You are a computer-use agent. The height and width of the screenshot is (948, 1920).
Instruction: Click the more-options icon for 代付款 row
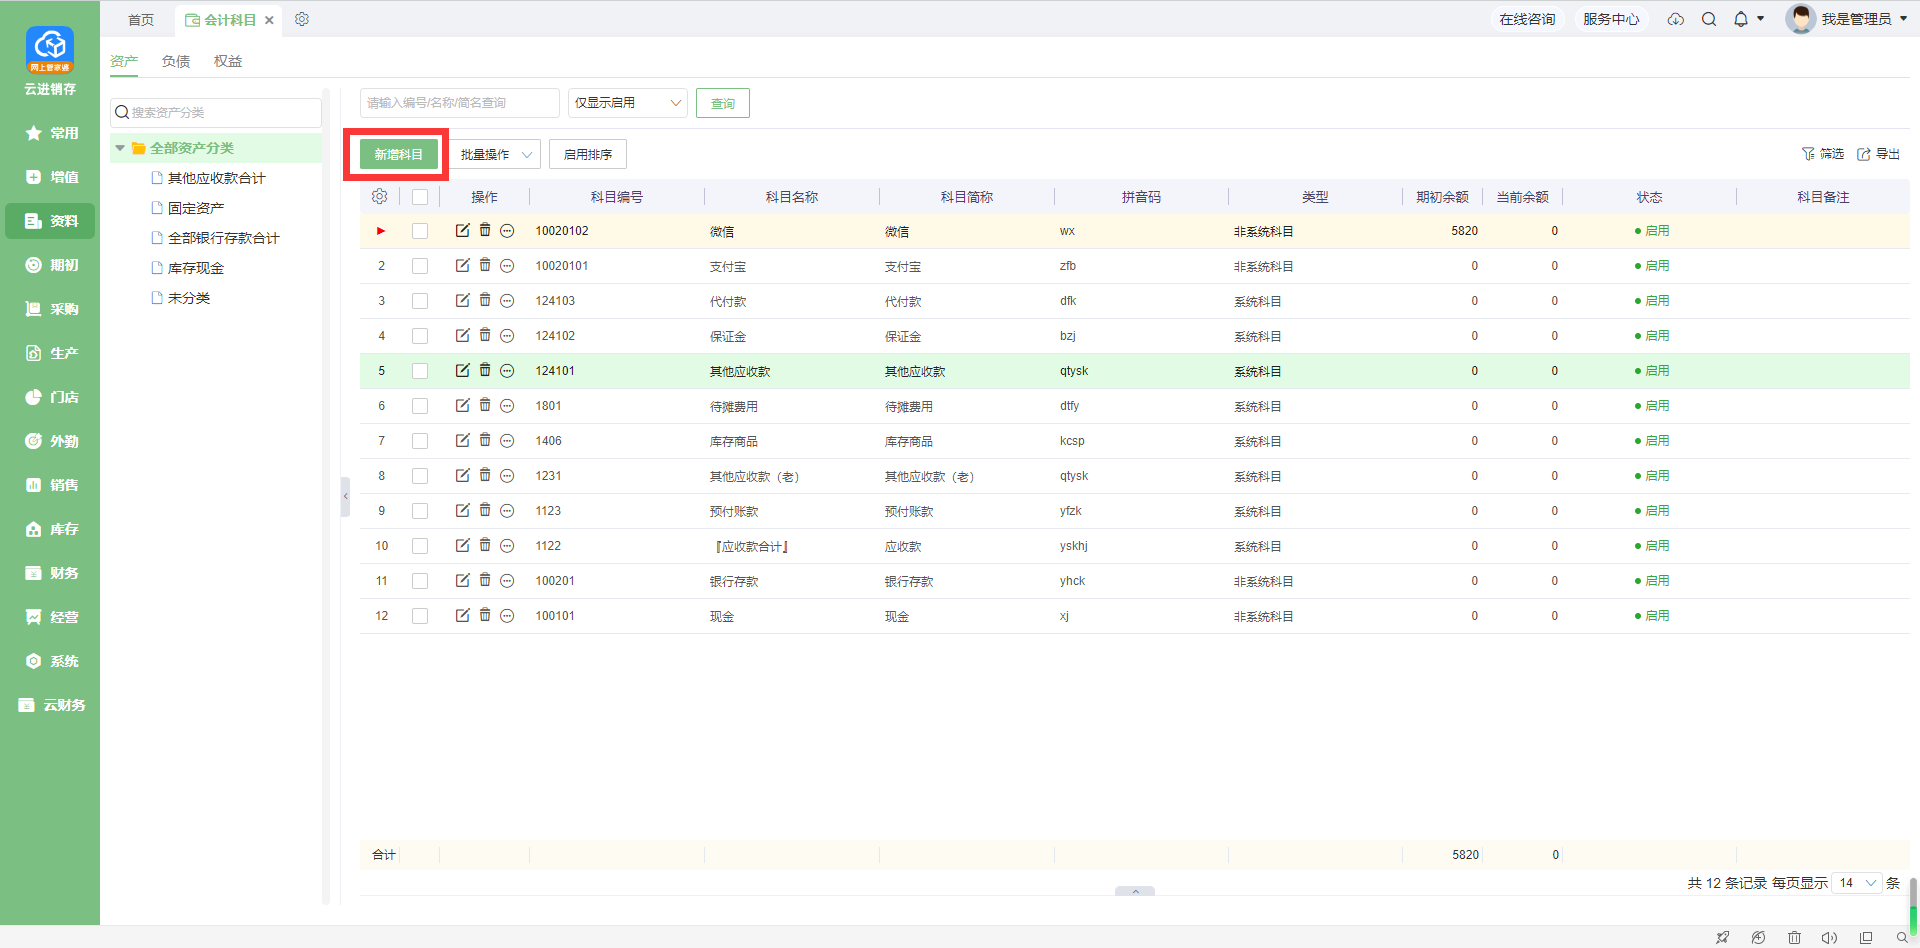click(x=507, y=301)
